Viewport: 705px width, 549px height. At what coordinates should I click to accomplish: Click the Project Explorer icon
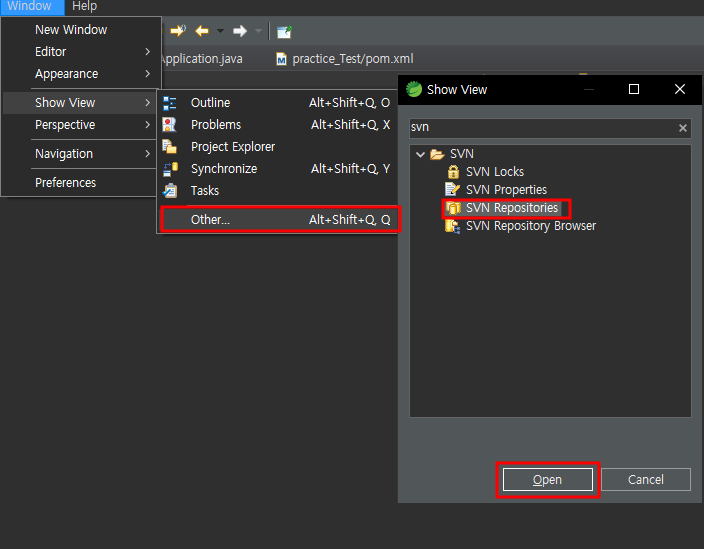[x=170, y=147]
